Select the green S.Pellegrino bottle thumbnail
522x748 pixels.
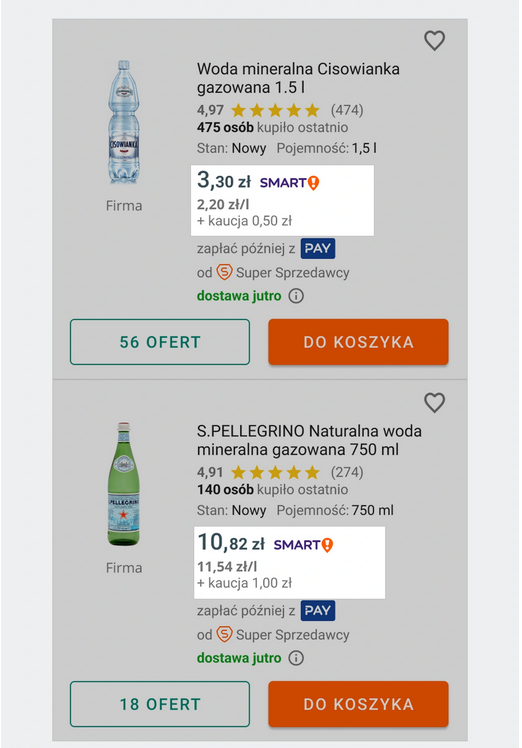tap(124, 484)
